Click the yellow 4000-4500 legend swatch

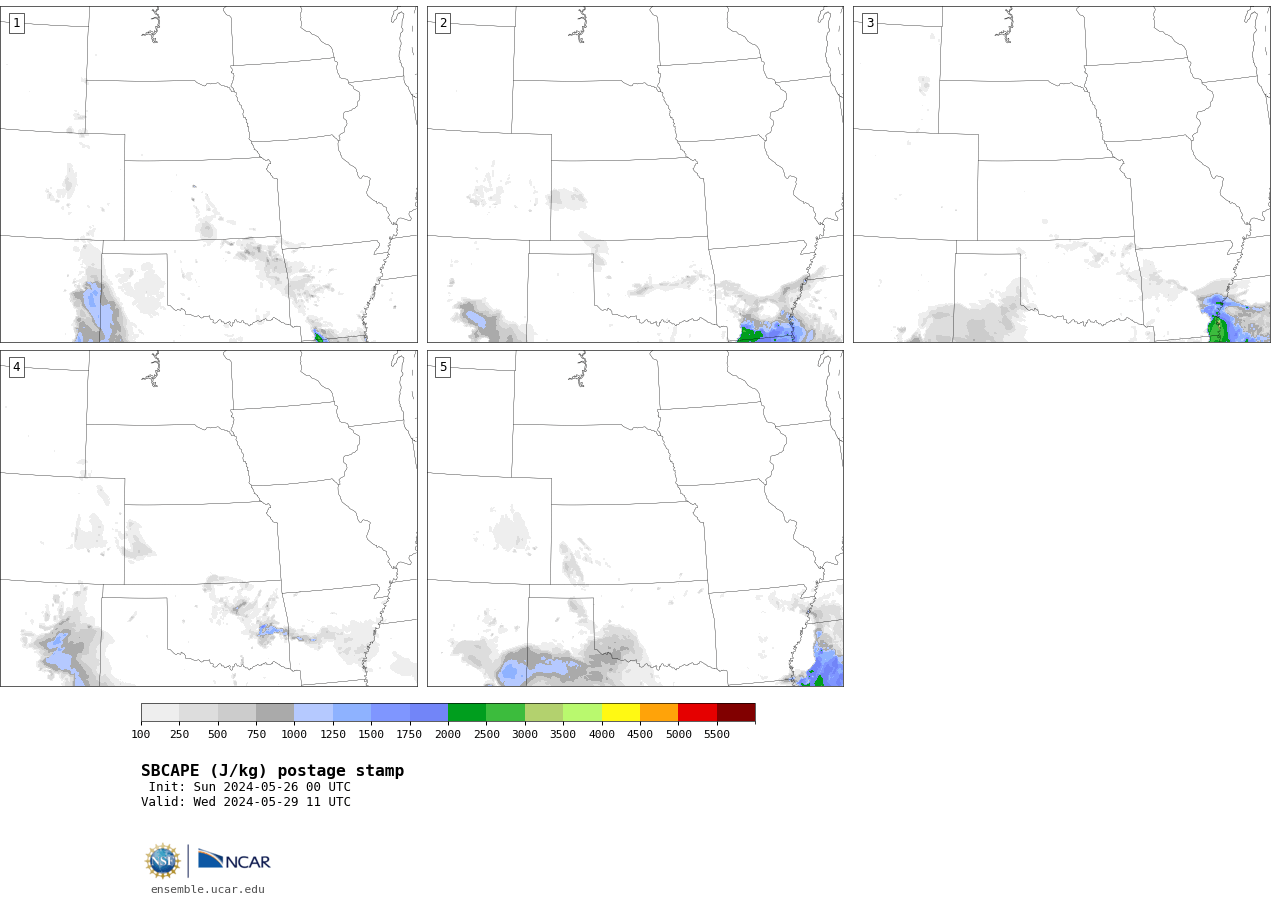coord(621,712)
